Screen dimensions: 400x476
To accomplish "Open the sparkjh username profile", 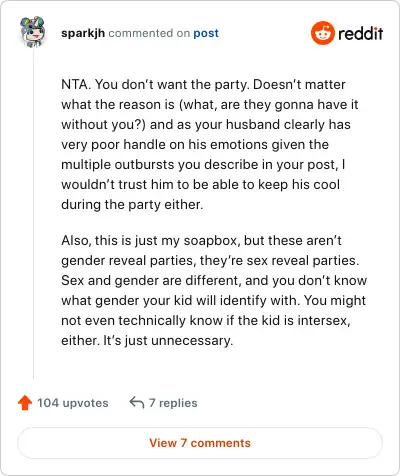I will (83, 33).
